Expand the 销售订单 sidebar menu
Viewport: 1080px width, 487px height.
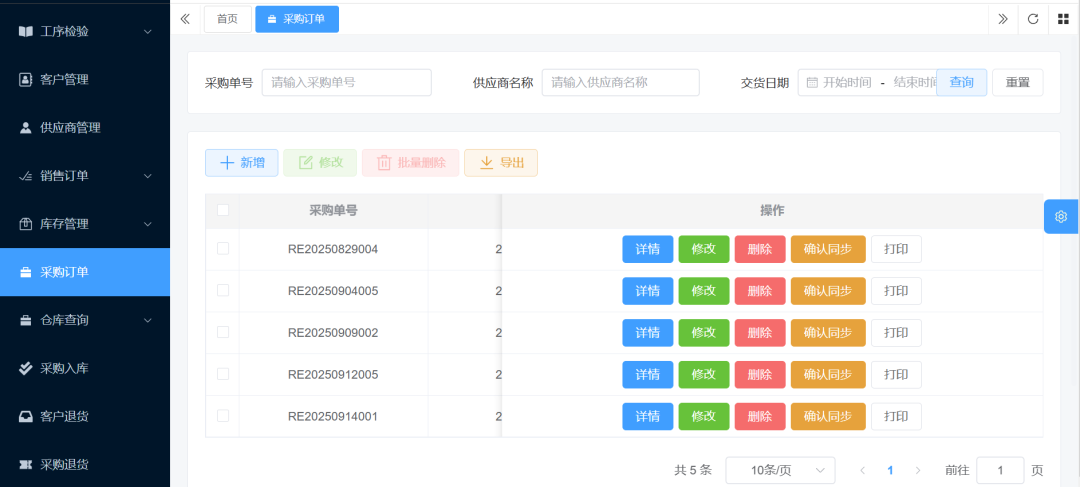point(84,176)
